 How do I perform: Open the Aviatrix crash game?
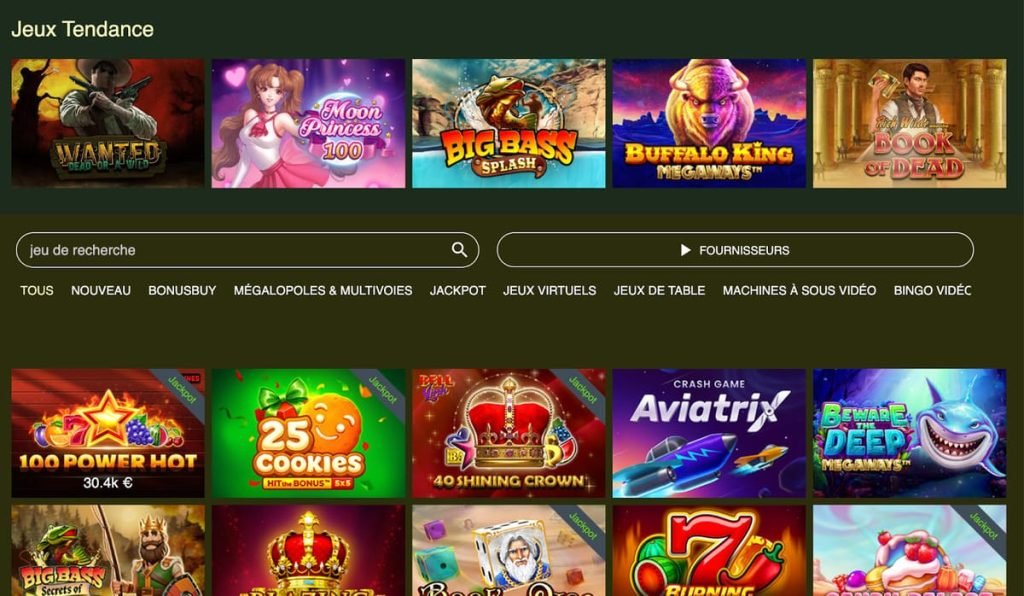pyautogui.click(x=709, y=433)
